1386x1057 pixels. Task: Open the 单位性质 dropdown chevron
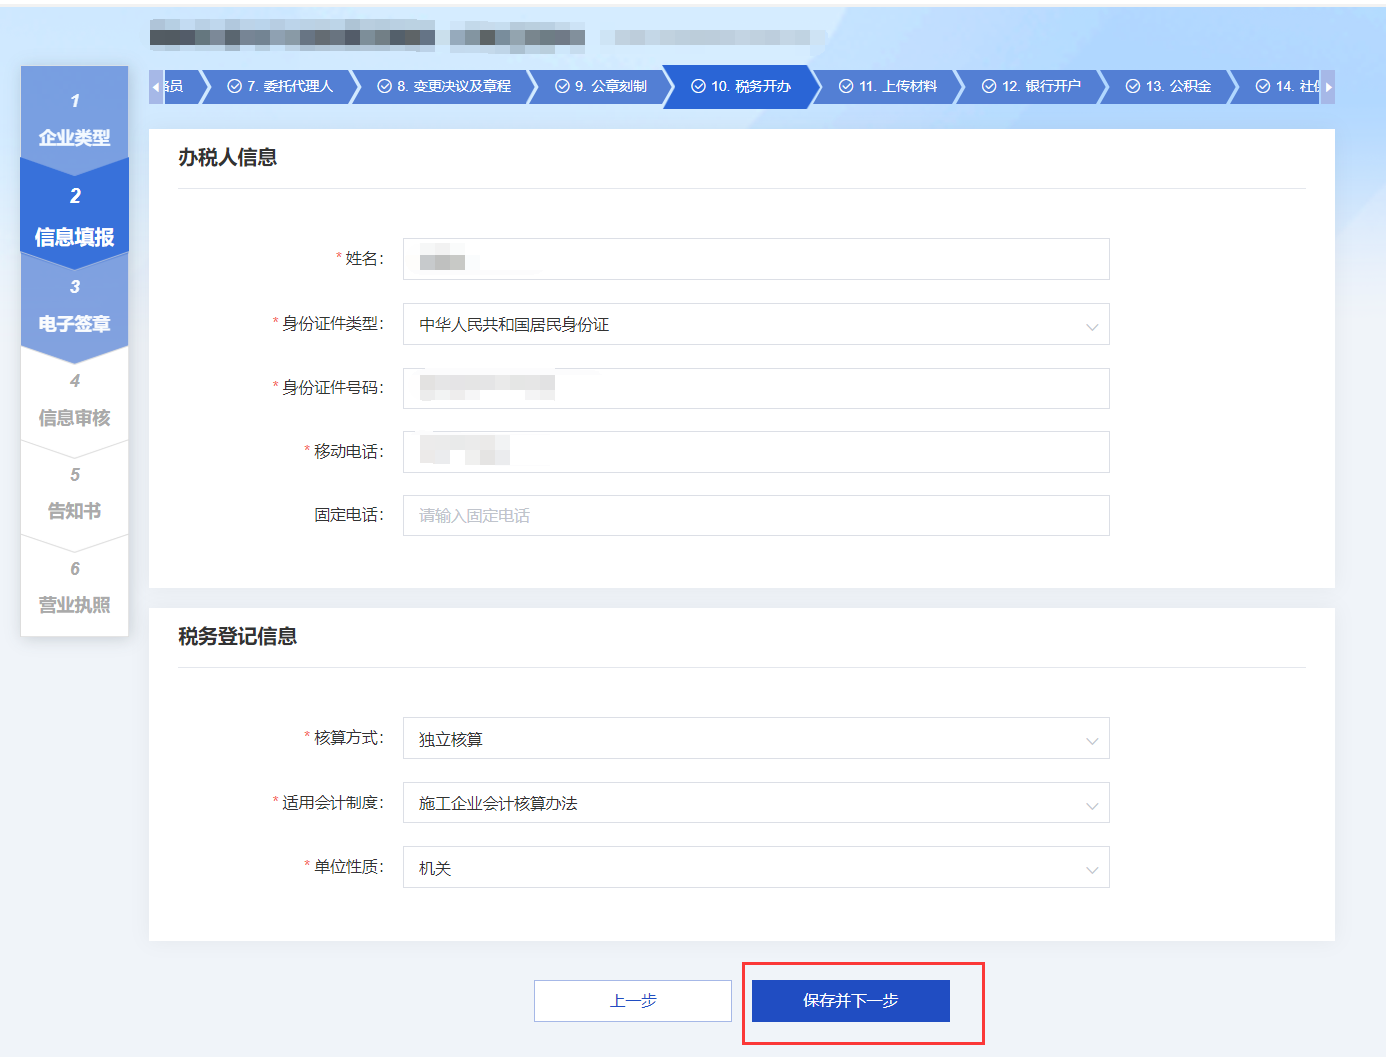(1091, 869)
